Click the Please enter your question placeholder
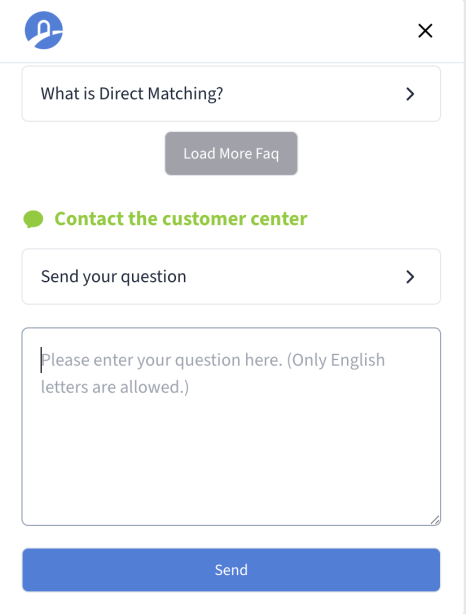The width and height of the screenshot is (466, 614). 213,373
